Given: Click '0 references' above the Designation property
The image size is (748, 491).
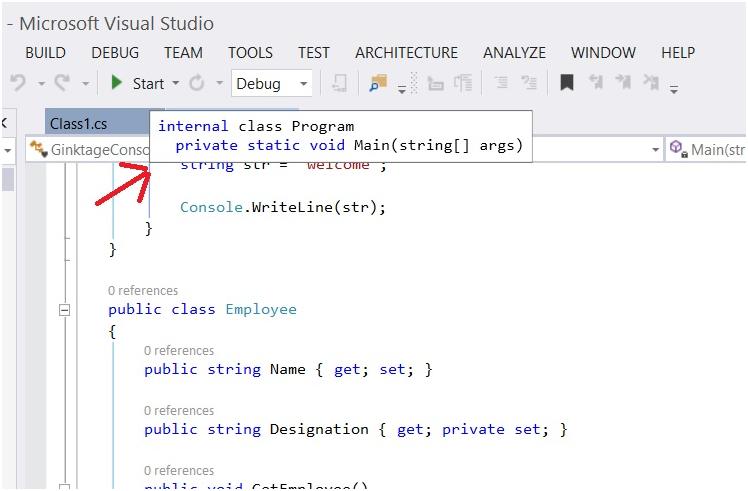Looking at the screenshot, I should point(179,411).
